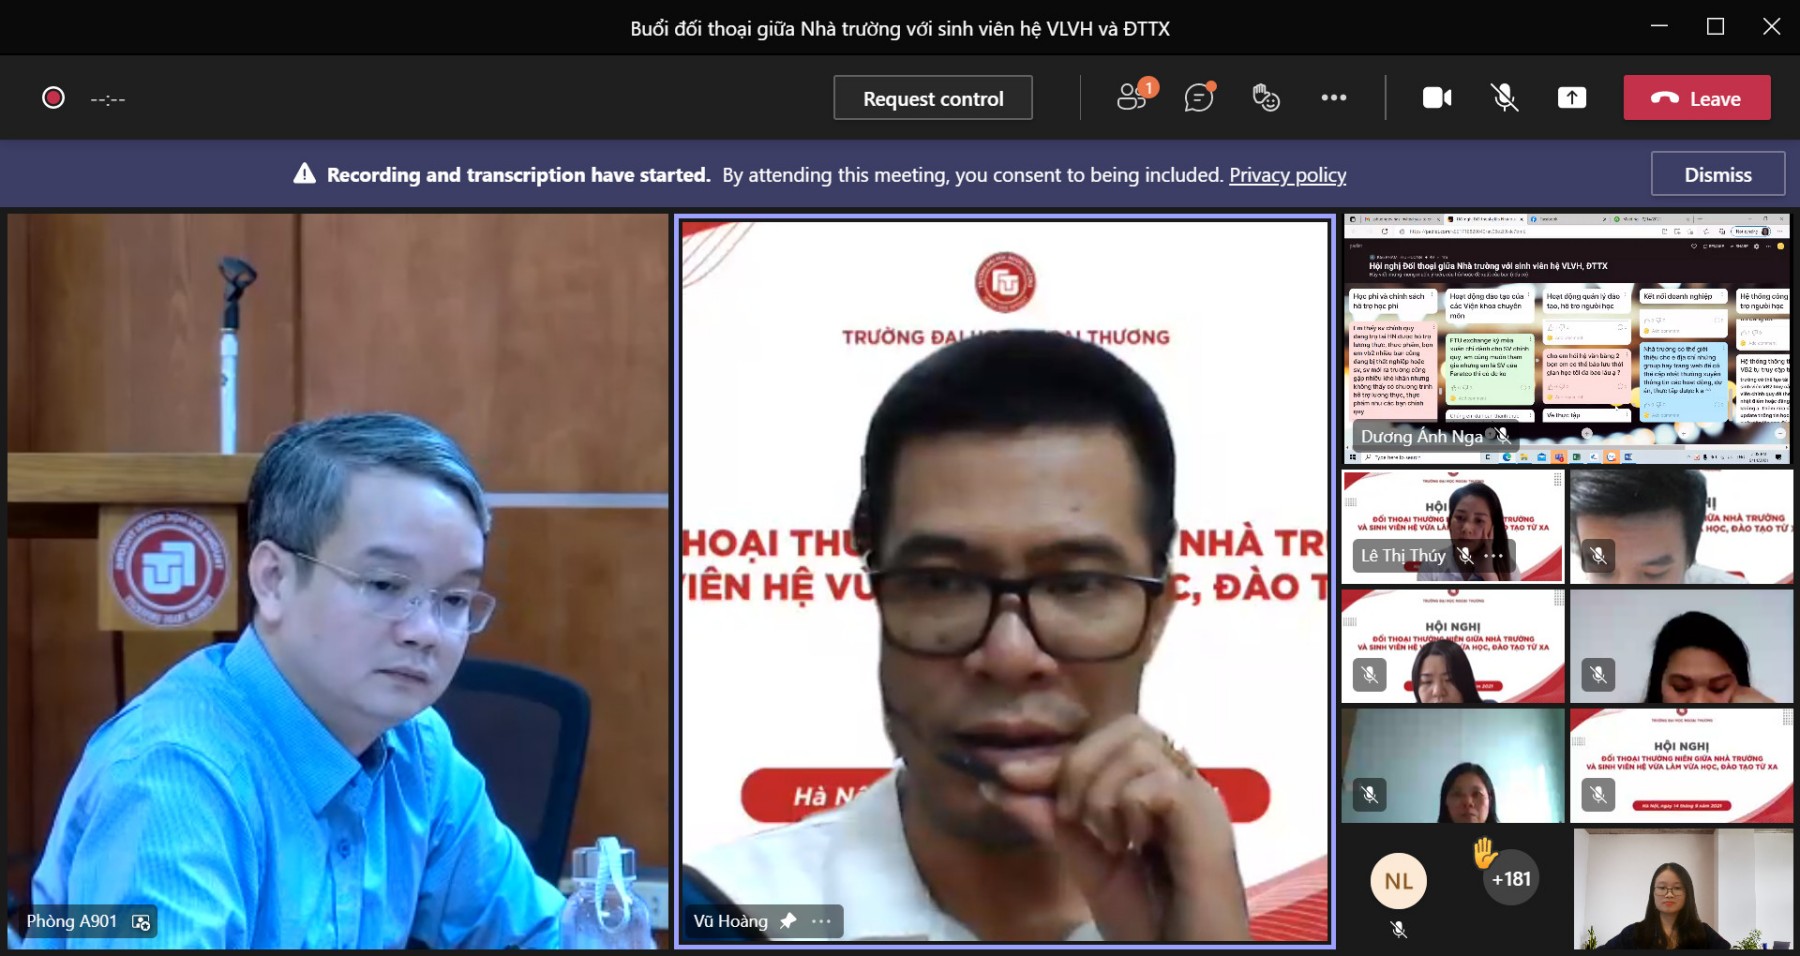Click the recording indicator icon

53,98
